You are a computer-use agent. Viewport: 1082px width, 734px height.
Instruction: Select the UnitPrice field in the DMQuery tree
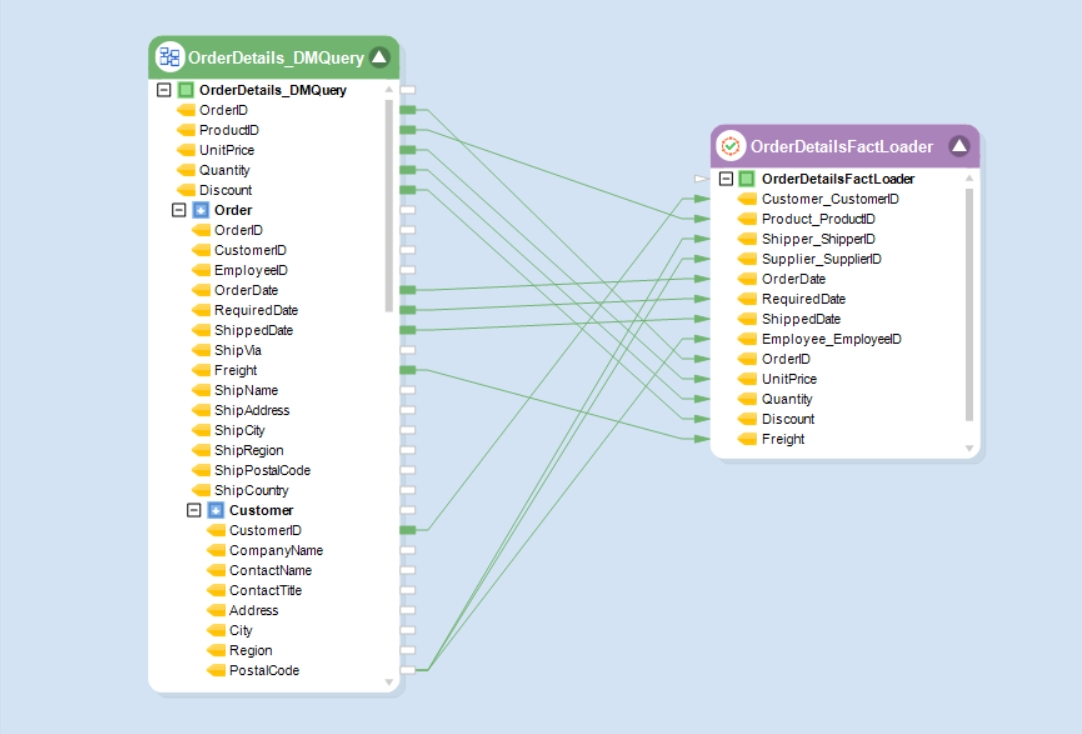[226, 150]
